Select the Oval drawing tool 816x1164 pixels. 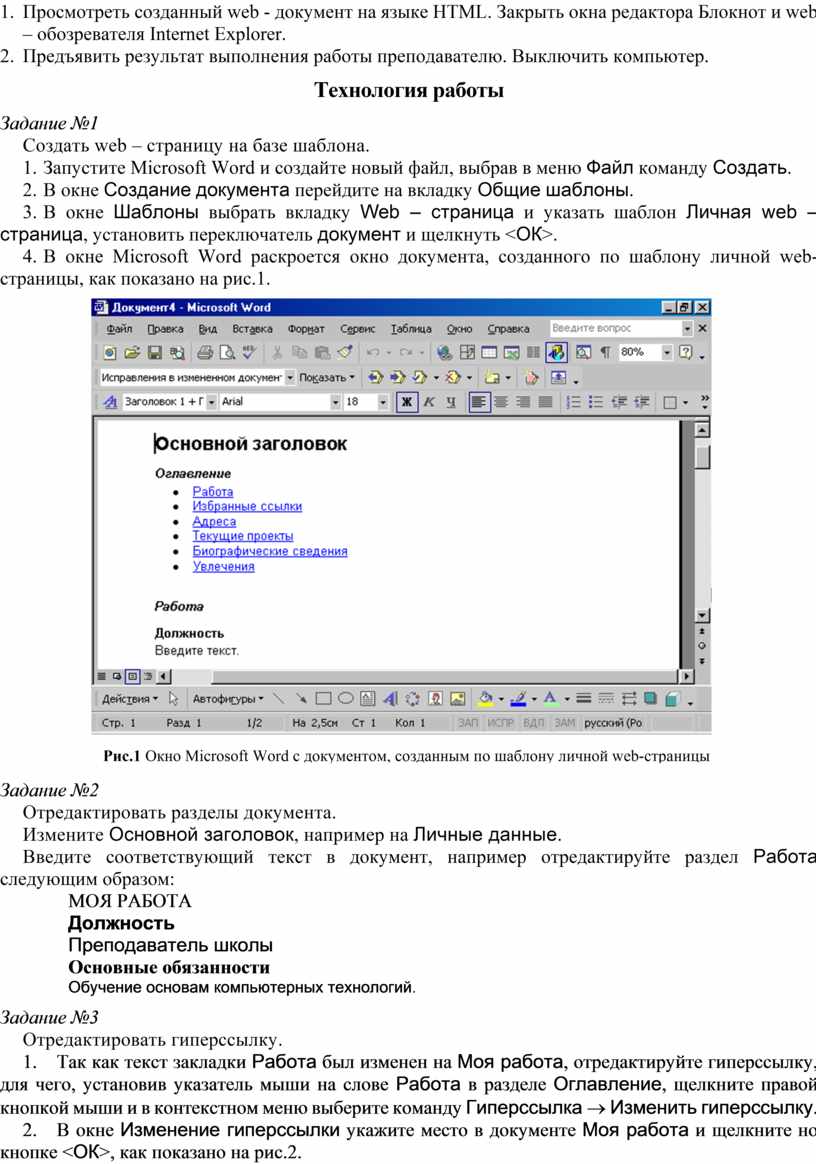[x=345, y=699]
